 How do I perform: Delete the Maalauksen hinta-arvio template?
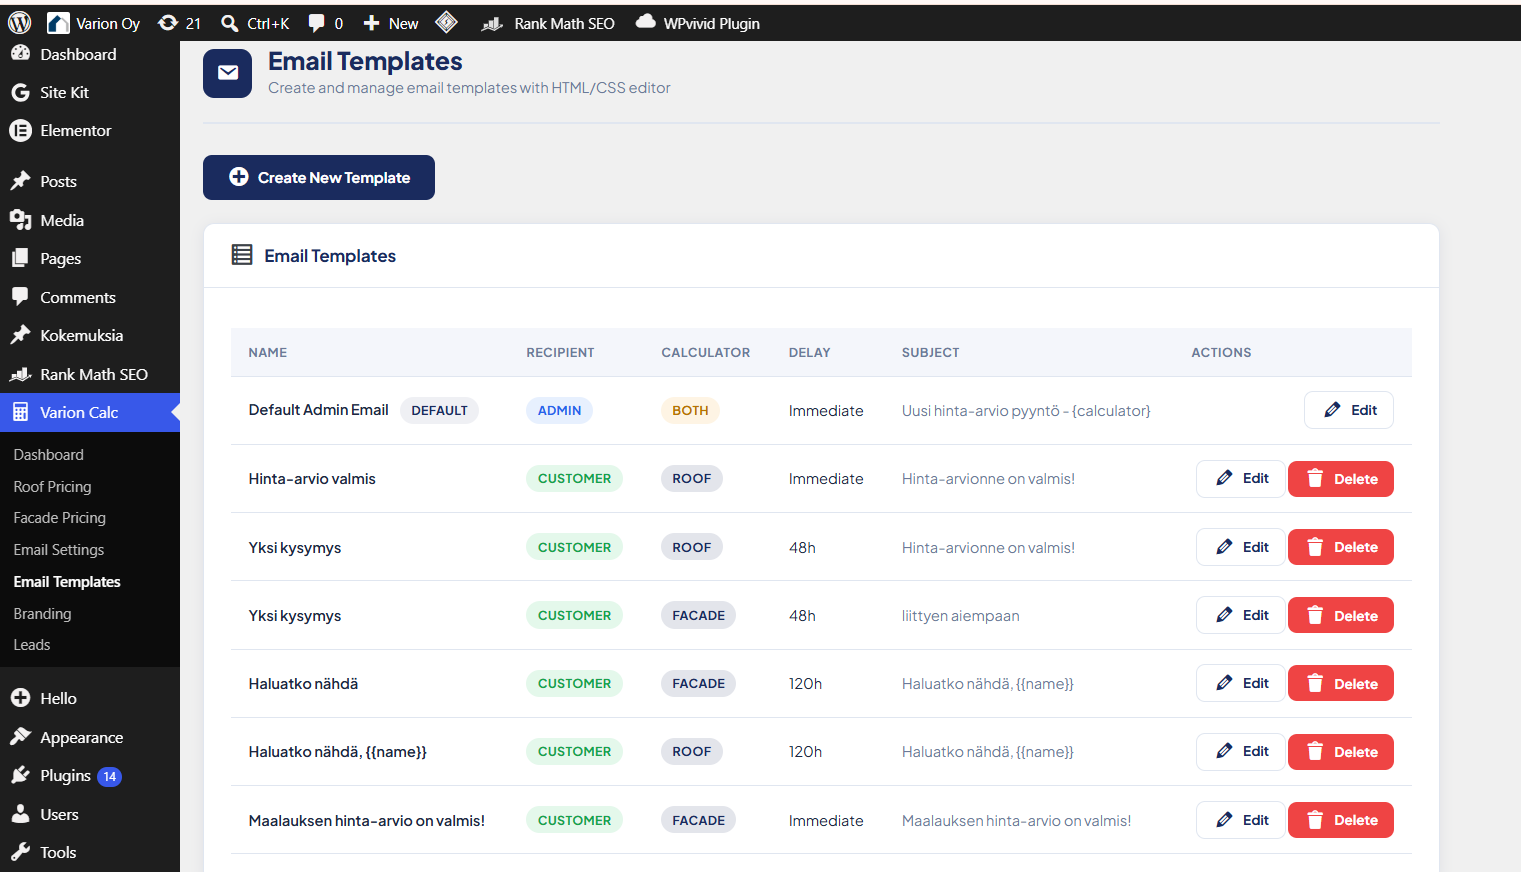click(x=1341, y=820)
